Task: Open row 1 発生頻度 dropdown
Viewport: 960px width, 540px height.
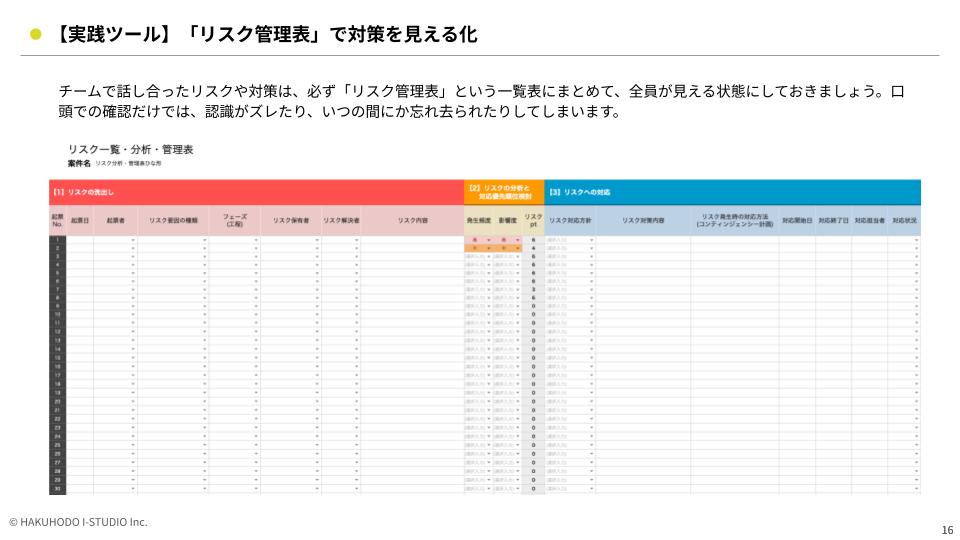Action: pos(488,240)
